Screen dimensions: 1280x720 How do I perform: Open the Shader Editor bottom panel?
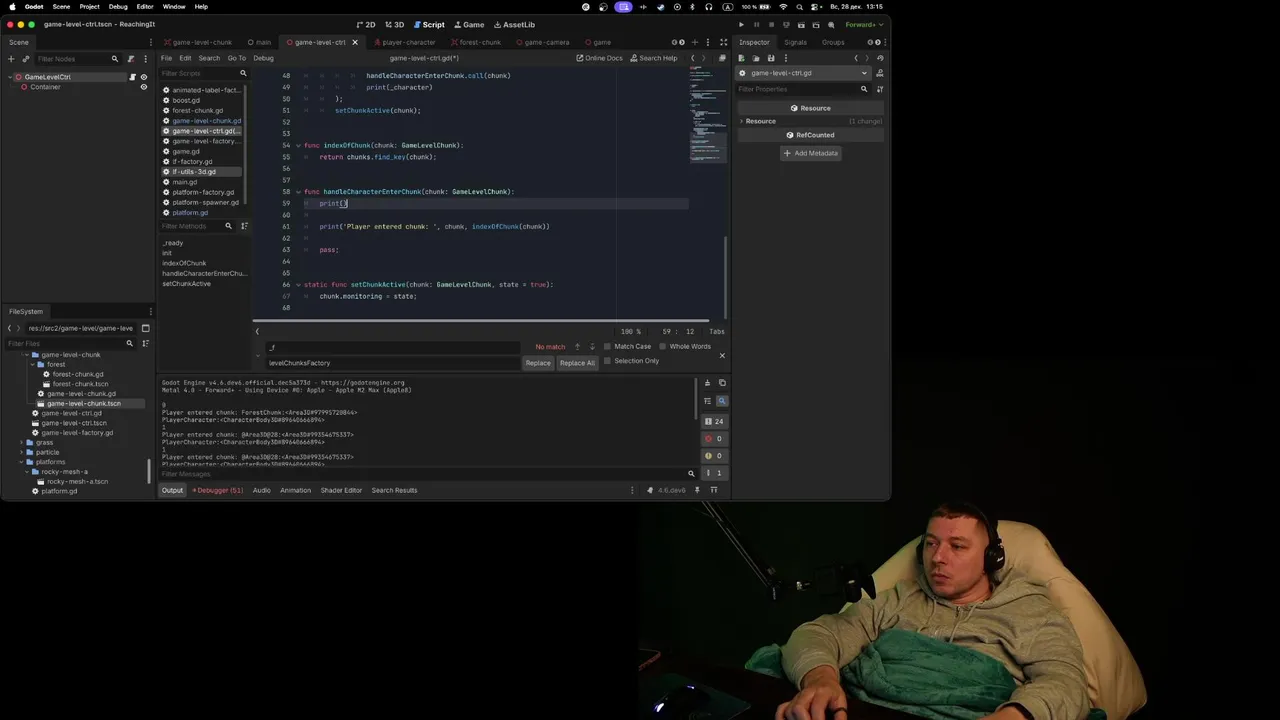[341, 490]
